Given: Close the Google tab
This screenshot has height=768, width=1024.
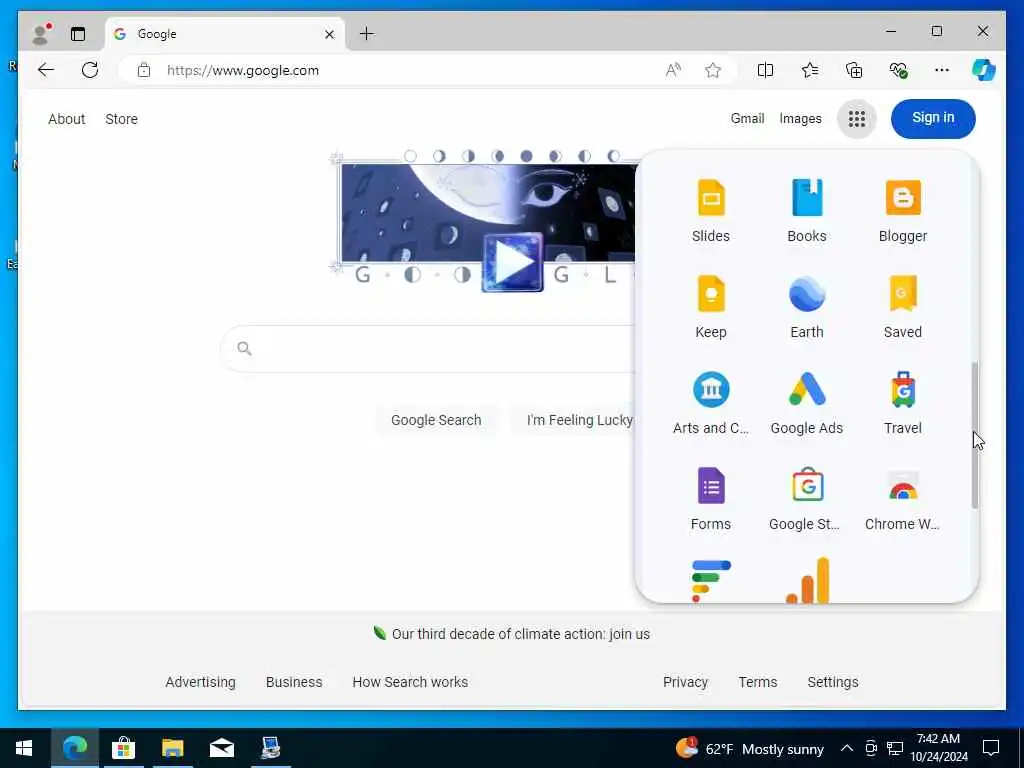Looking at the screenshot, I should [x=329, y=34].
